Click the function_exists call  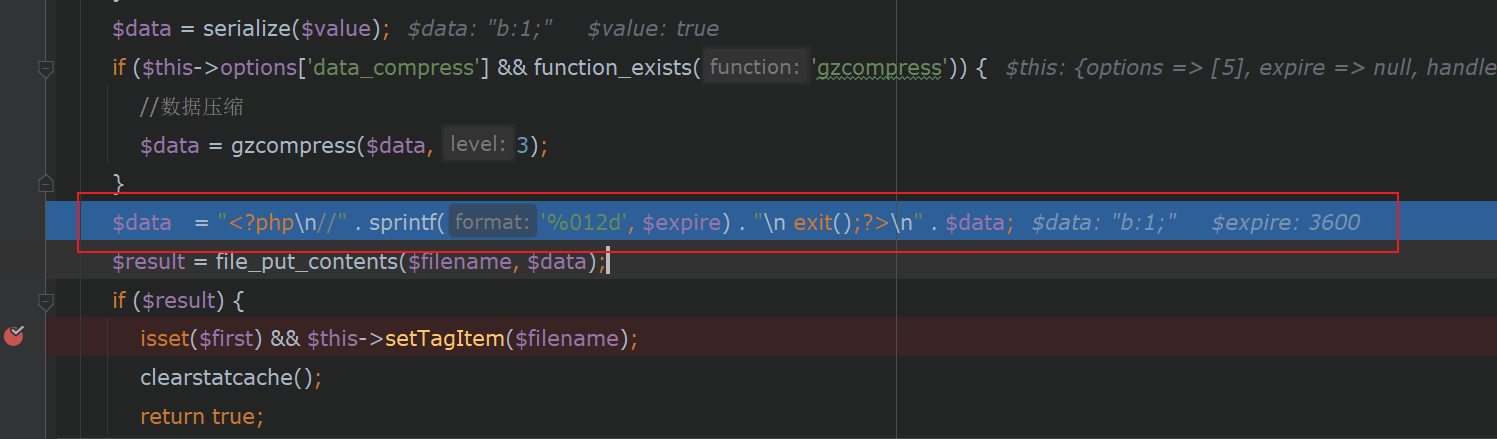point(612,68)
